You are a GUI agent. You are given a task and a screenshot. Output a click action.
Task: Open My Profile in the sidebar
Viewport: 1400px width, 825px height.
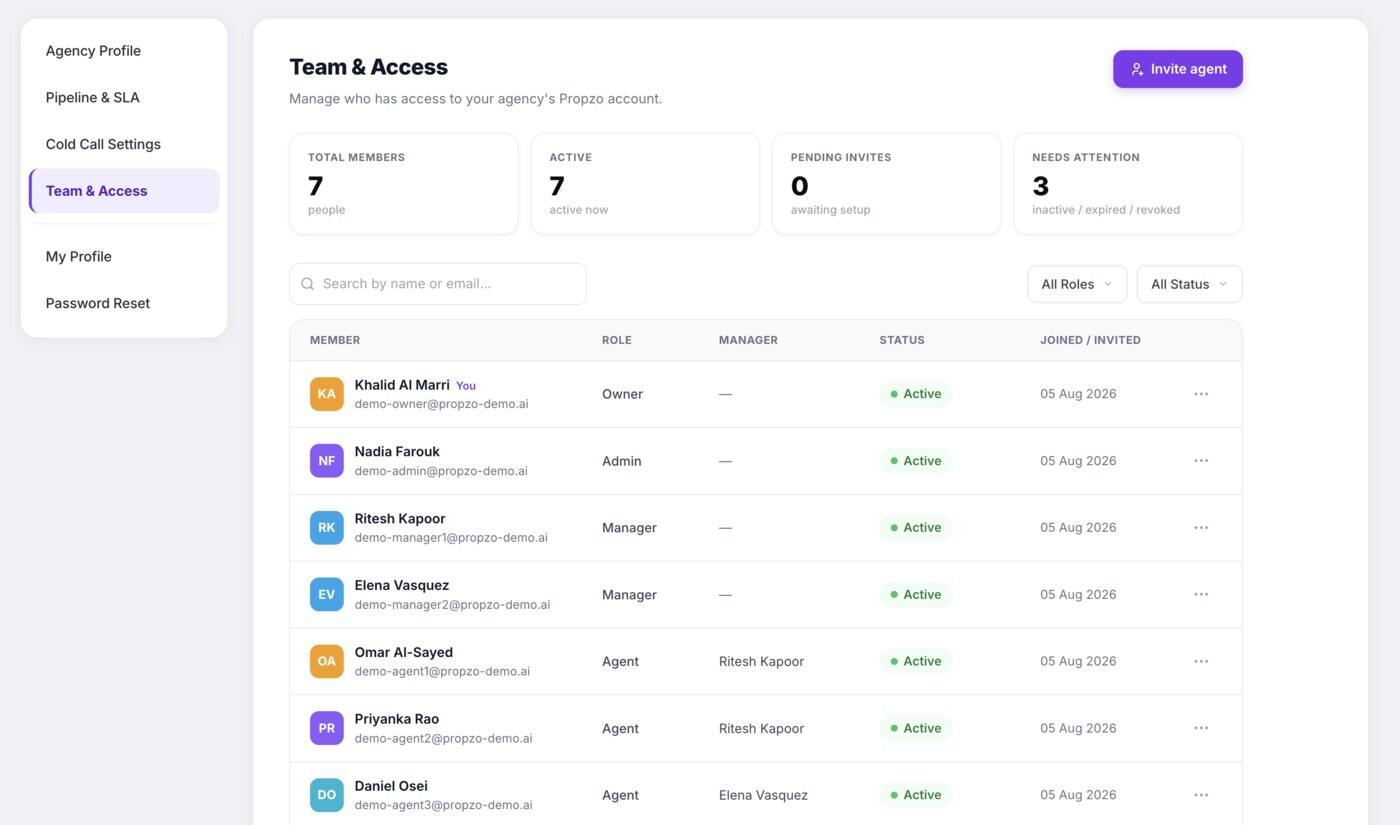(x=124, y=257)
